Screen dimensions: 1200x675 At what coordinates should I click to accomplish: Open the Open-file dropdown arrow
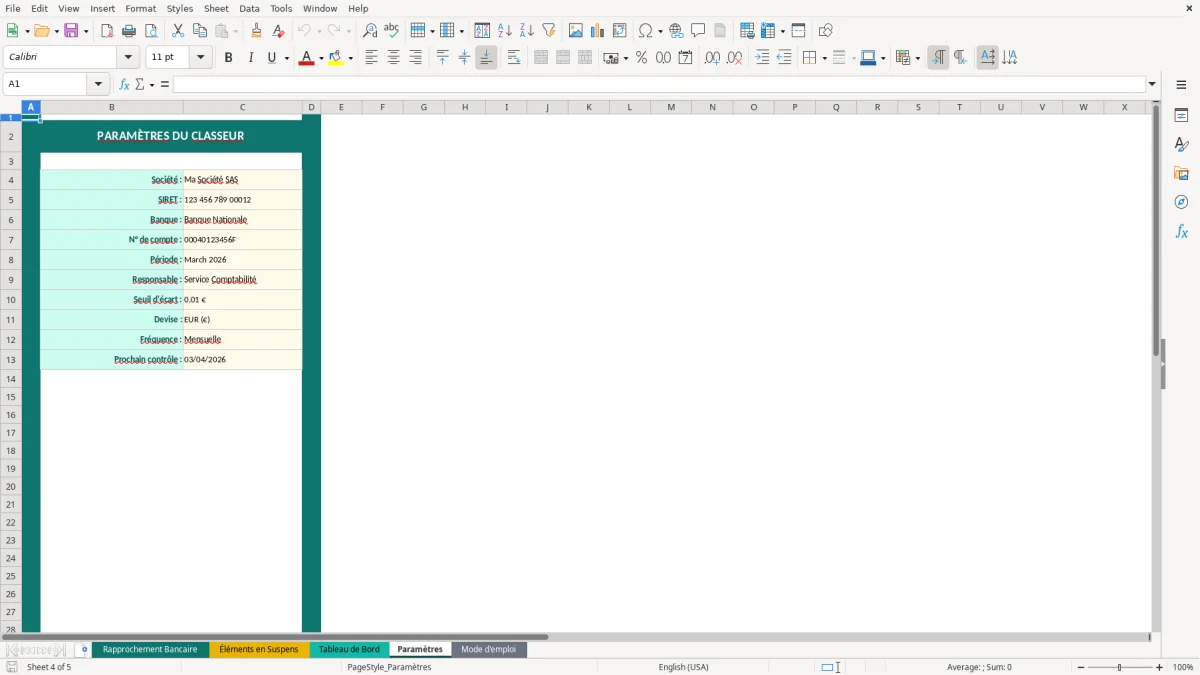point(54,31)
